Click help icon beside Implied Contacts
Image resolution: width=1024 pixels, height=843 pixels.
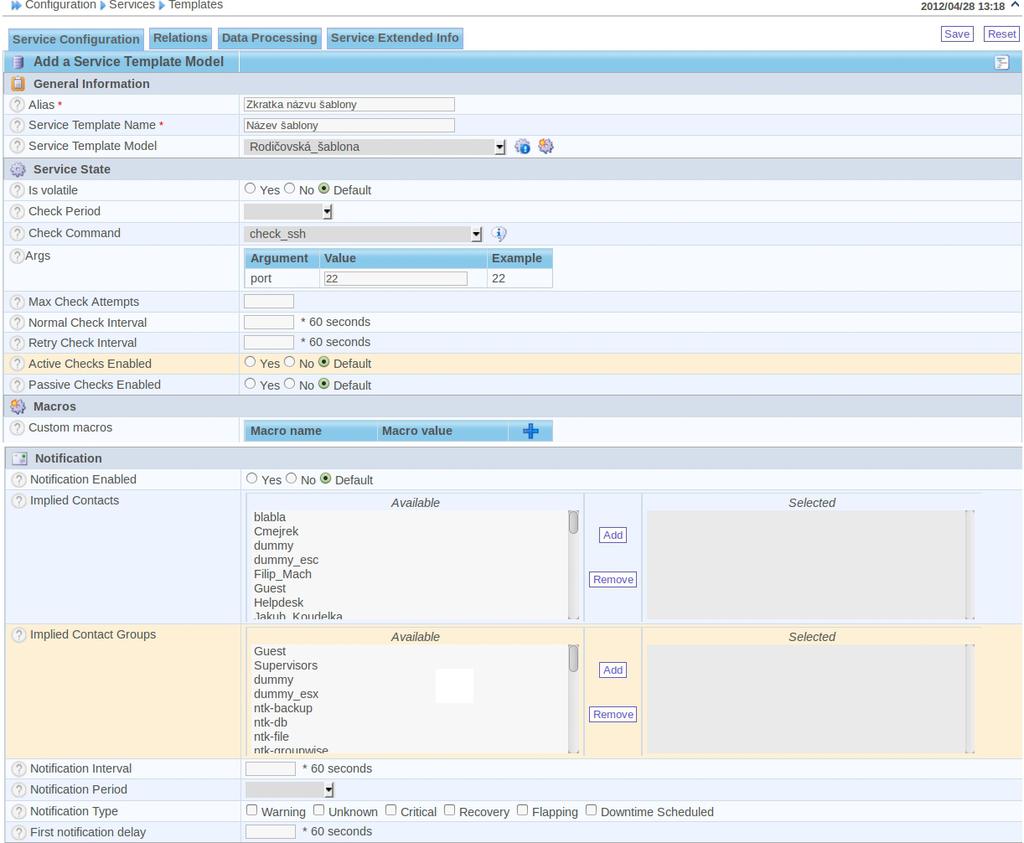click(x=19, y=501)
